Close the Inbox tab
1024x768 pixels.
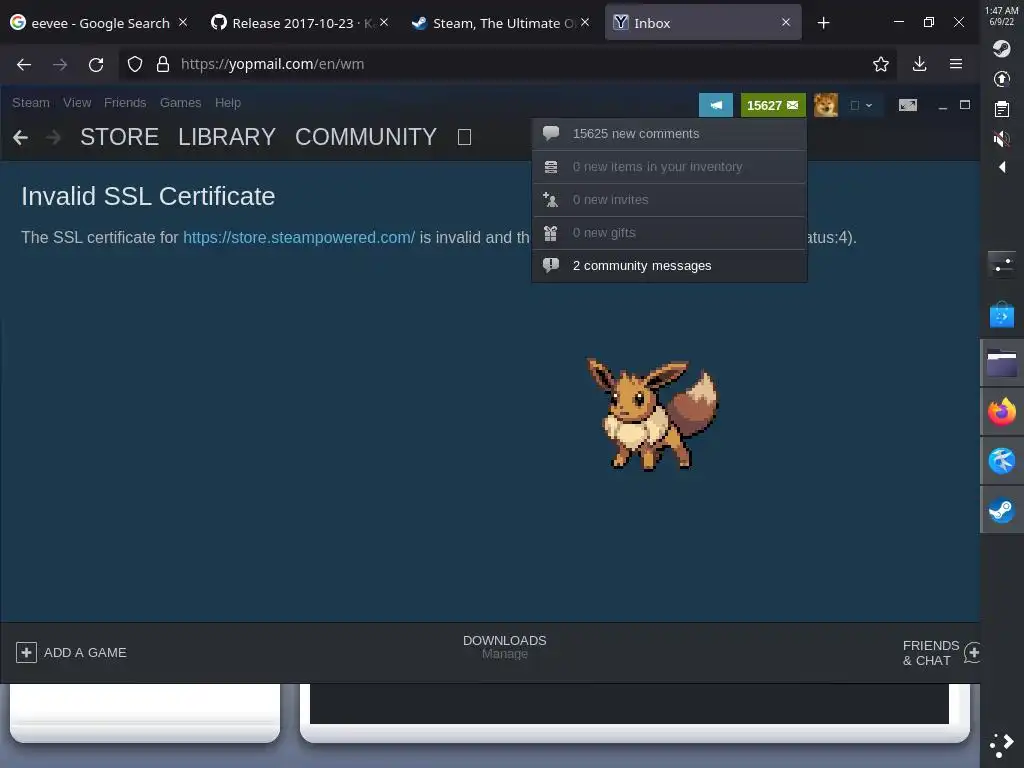(x=786, y=22)
